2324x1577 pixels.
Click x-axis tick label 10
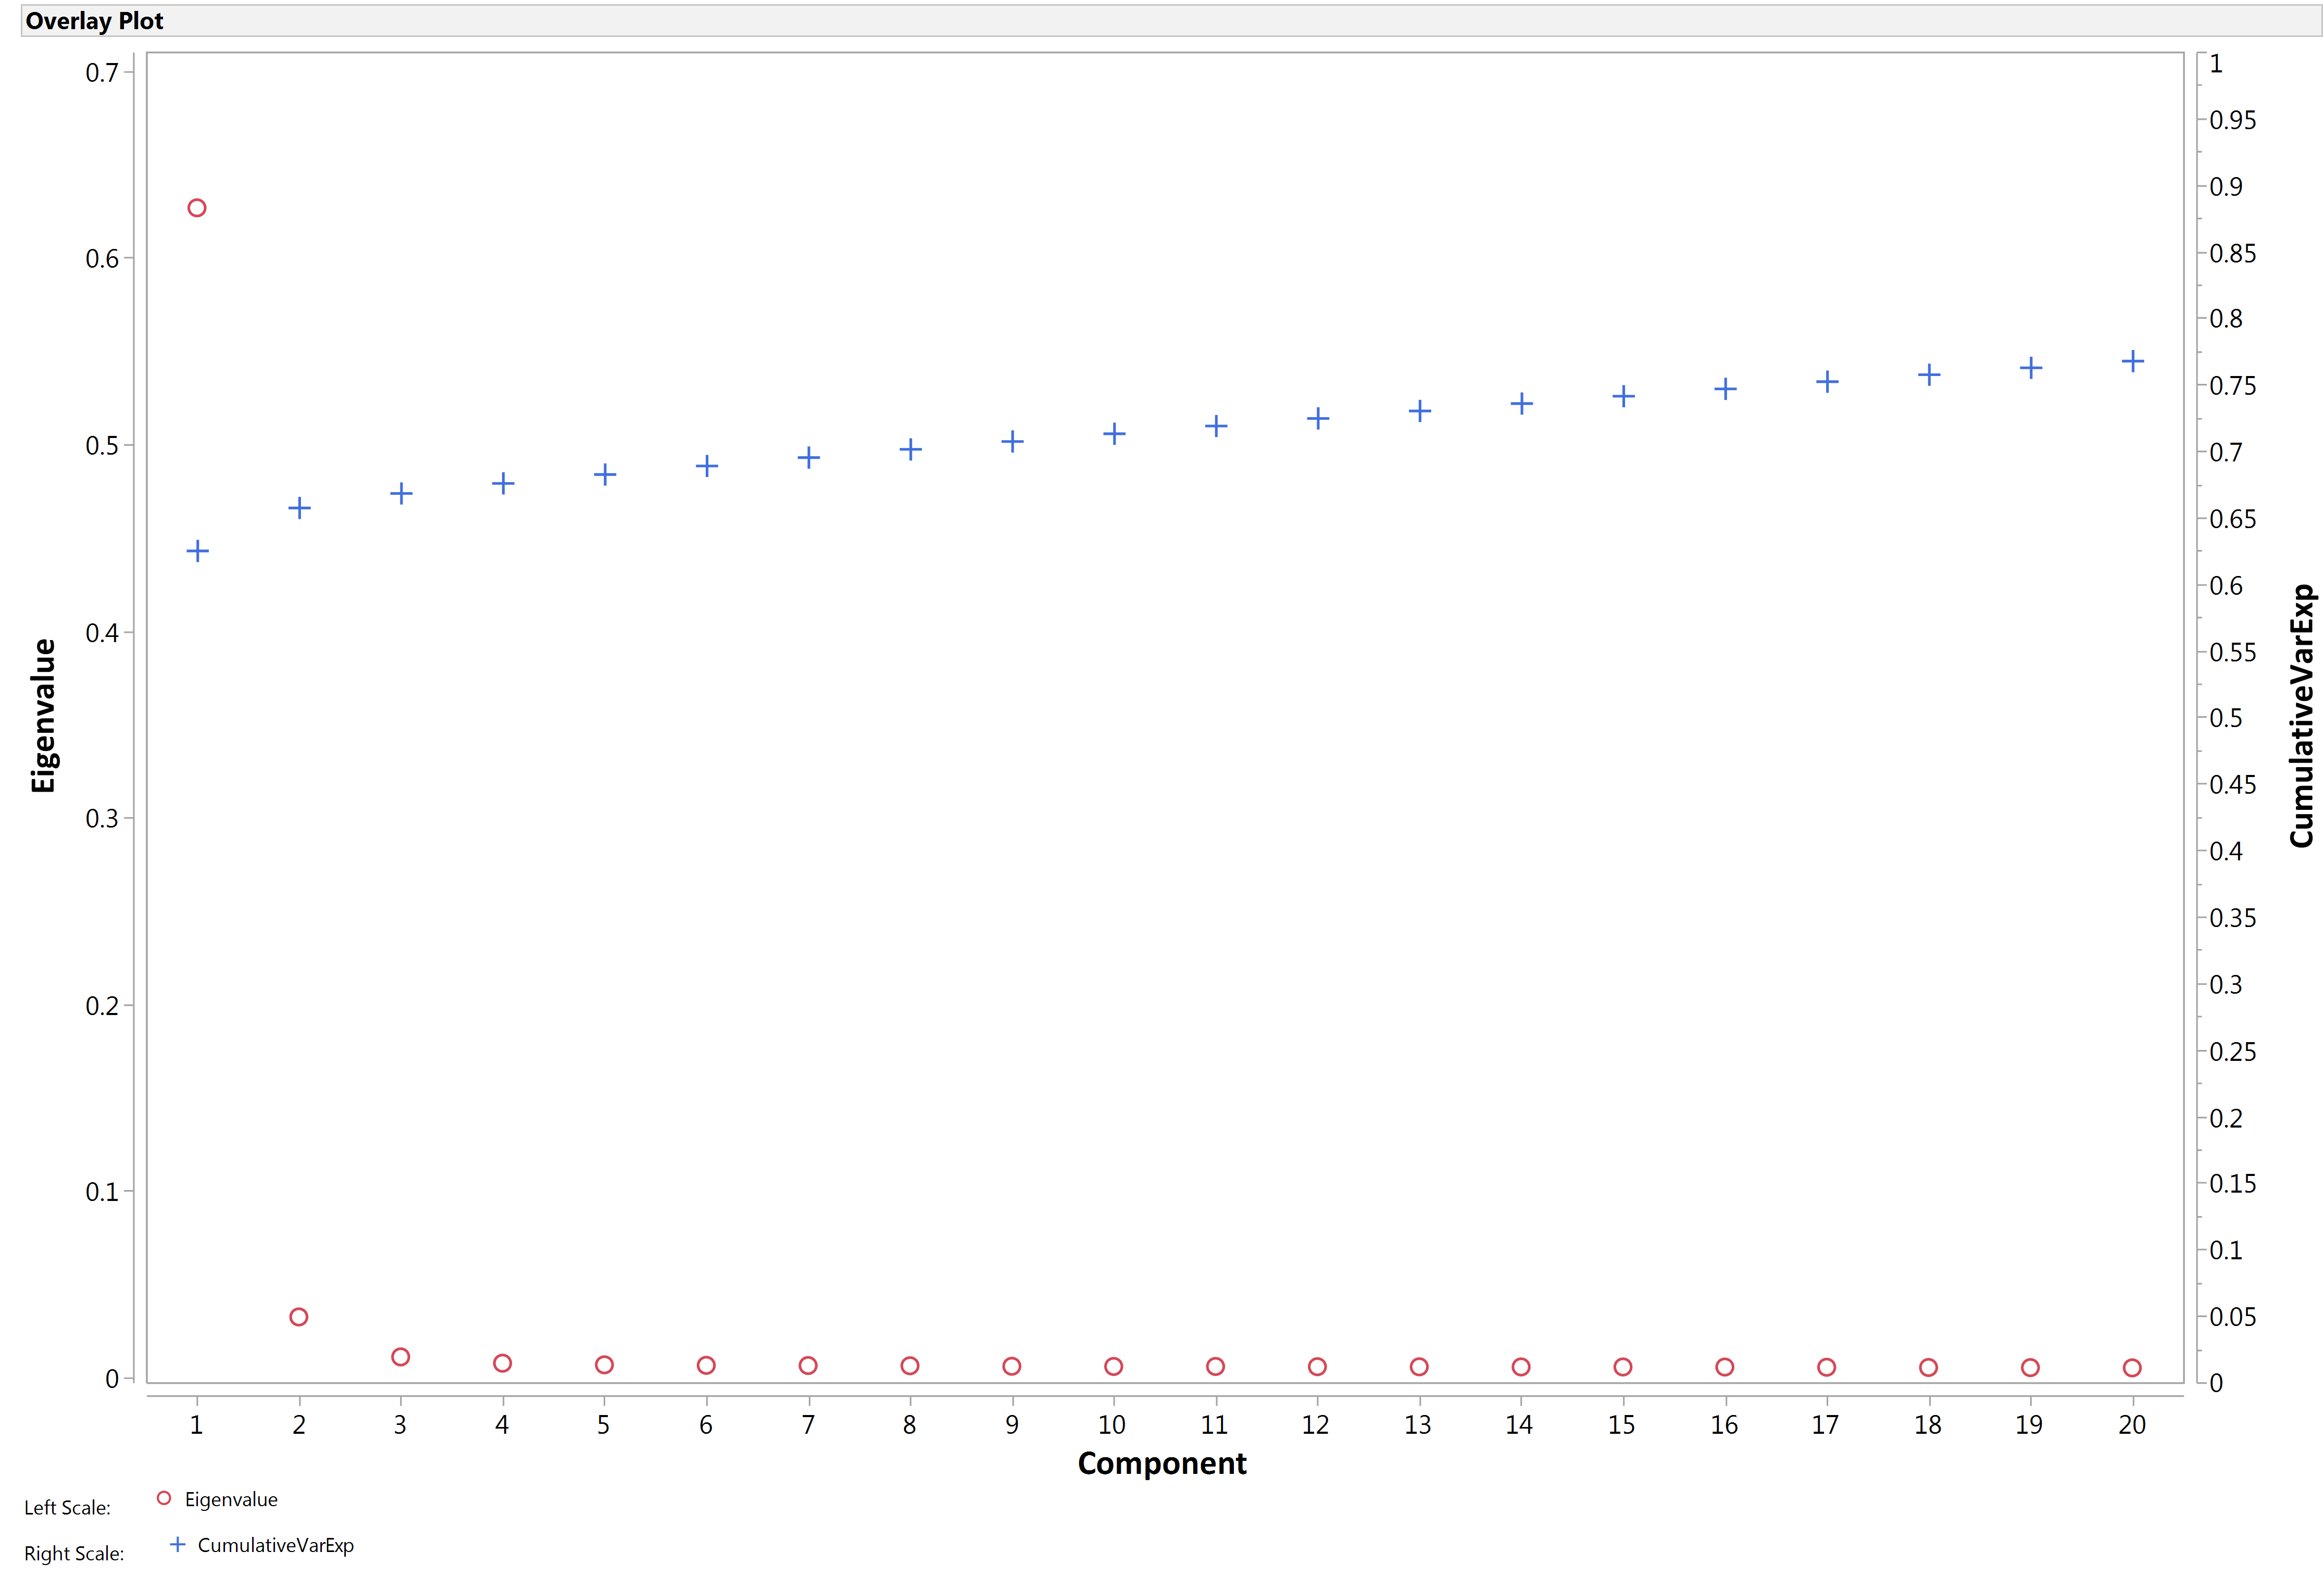pyautogui.click(x=1112, y=1425)
